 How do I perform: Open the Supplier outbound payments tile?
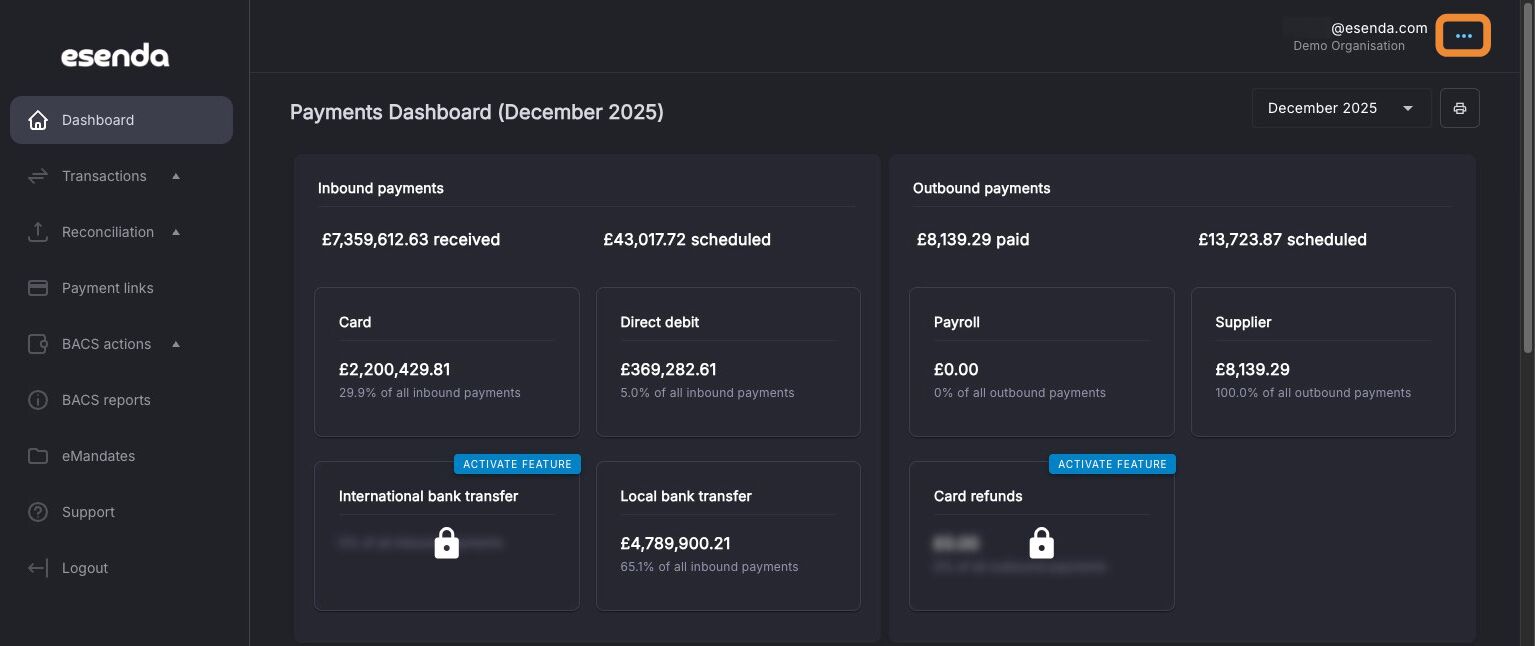(x=1323, y=362)
